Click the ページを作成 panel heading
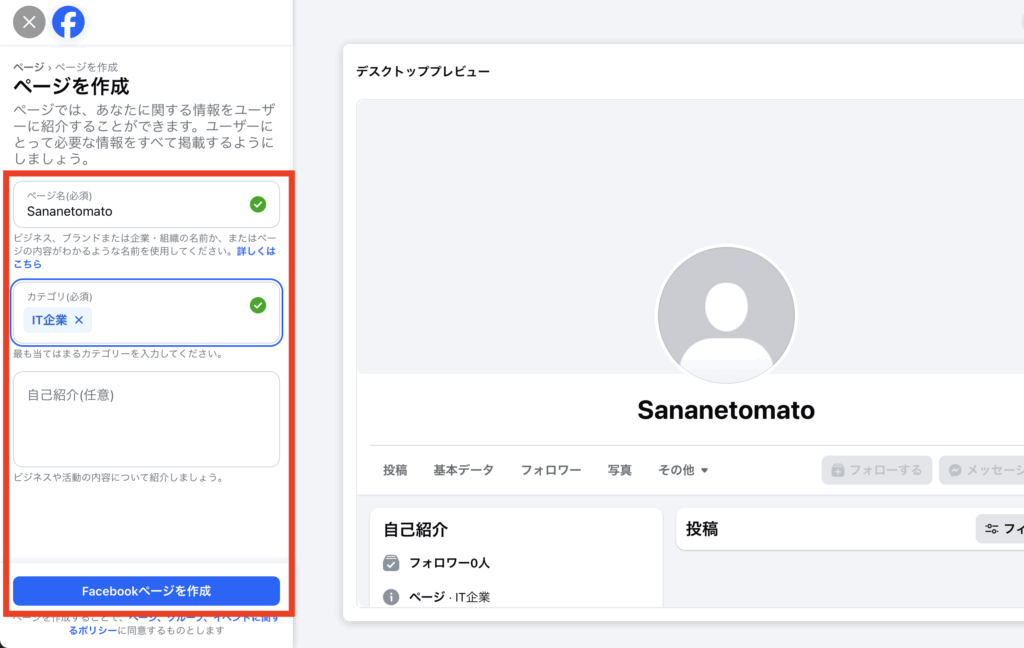Viewport: 1024px width, 648px height. 72,86
